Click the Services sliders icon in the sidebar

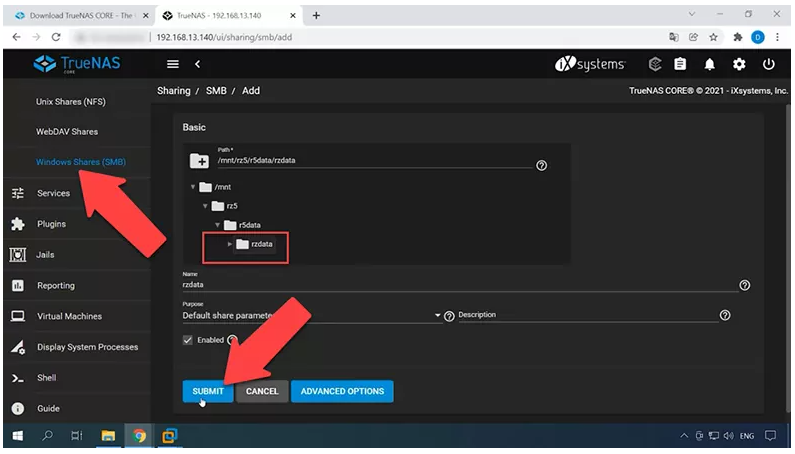(18, 193)
